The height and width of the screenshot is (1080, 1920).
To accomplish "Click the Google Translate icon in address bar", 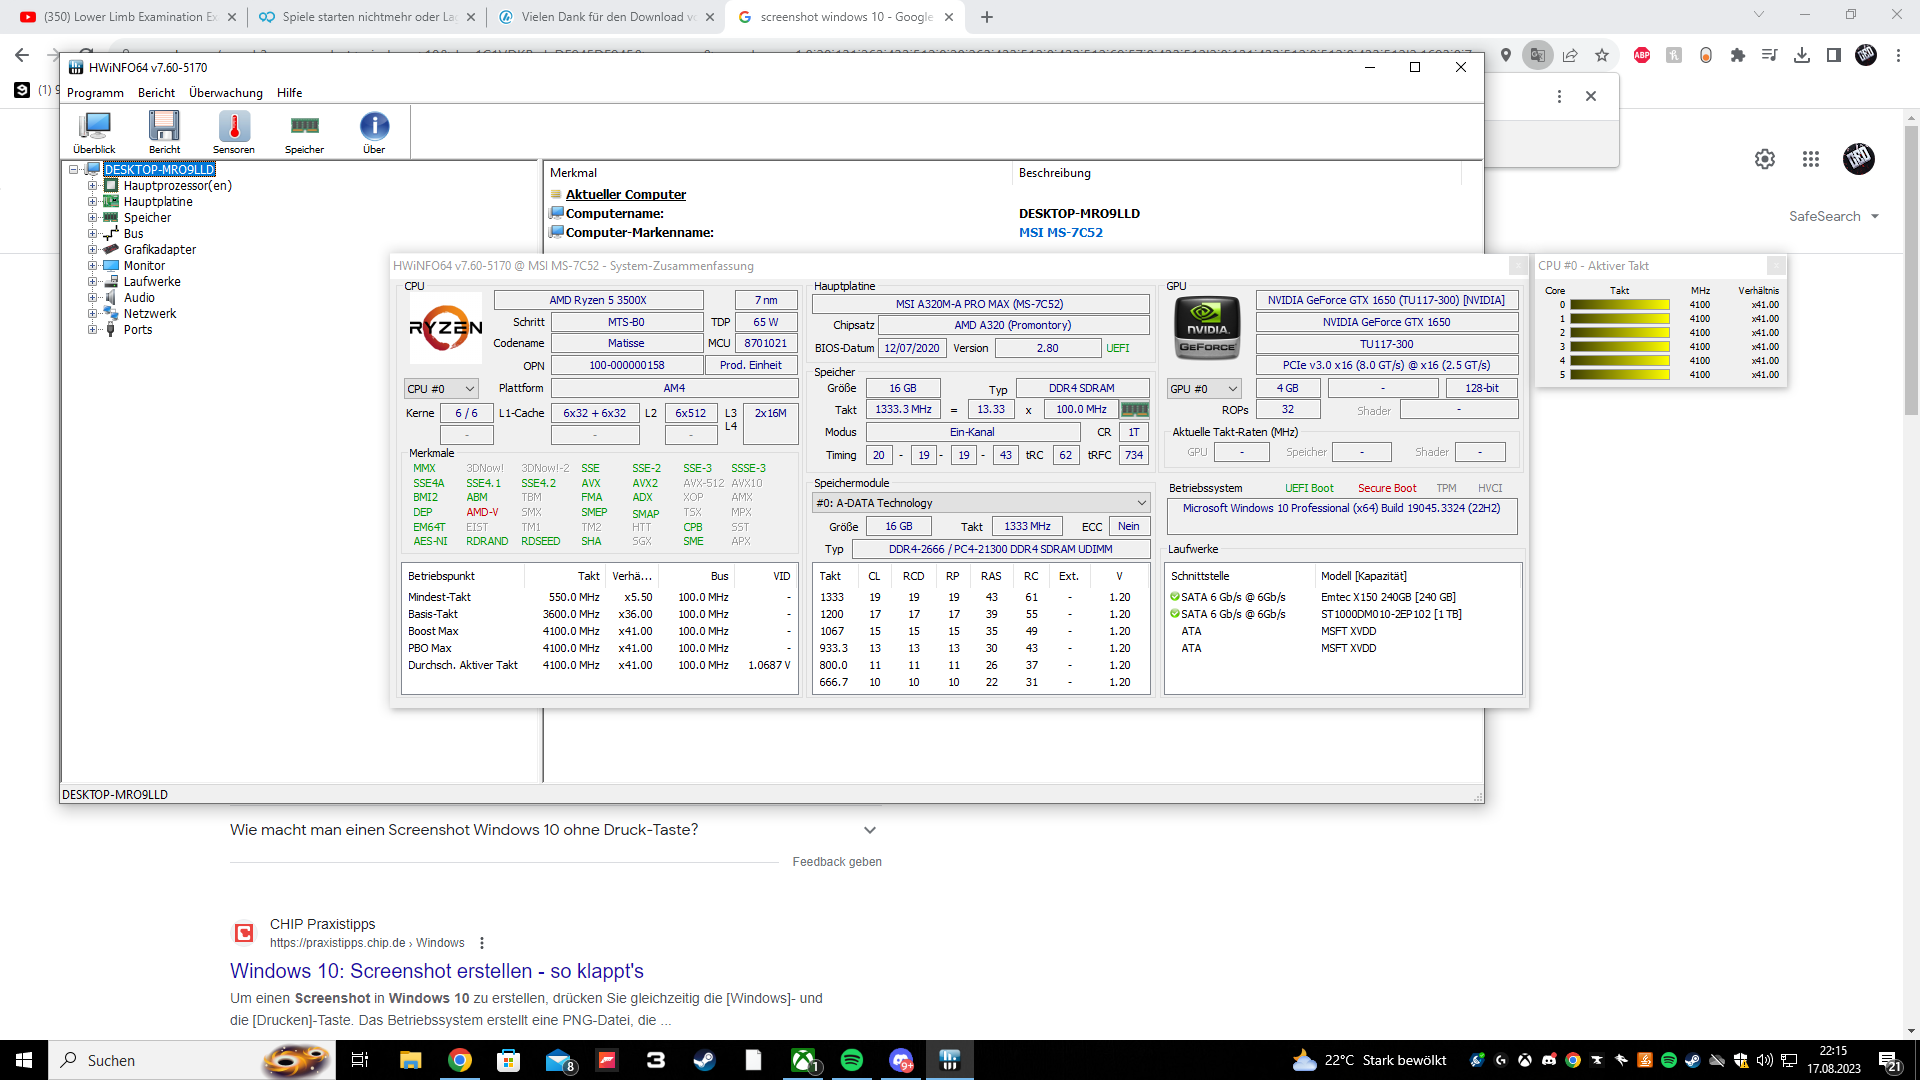I will pyautogui.click(x=1538, y=56).
